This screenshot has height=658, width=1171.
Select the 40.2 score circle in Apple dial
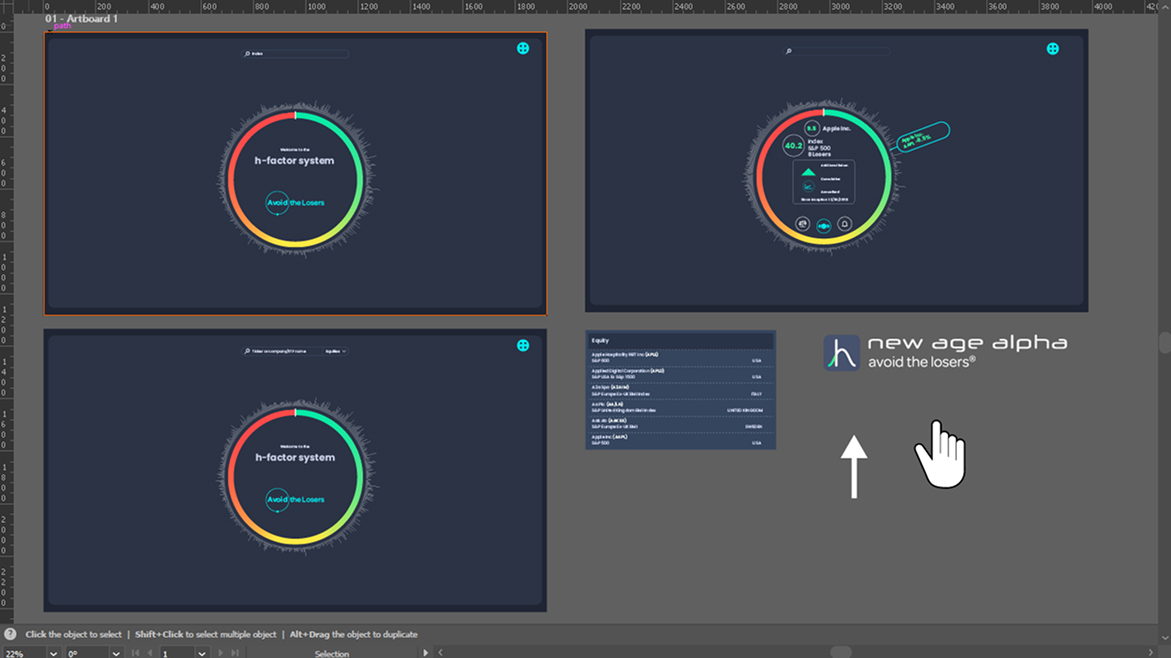tap(794, 146)
